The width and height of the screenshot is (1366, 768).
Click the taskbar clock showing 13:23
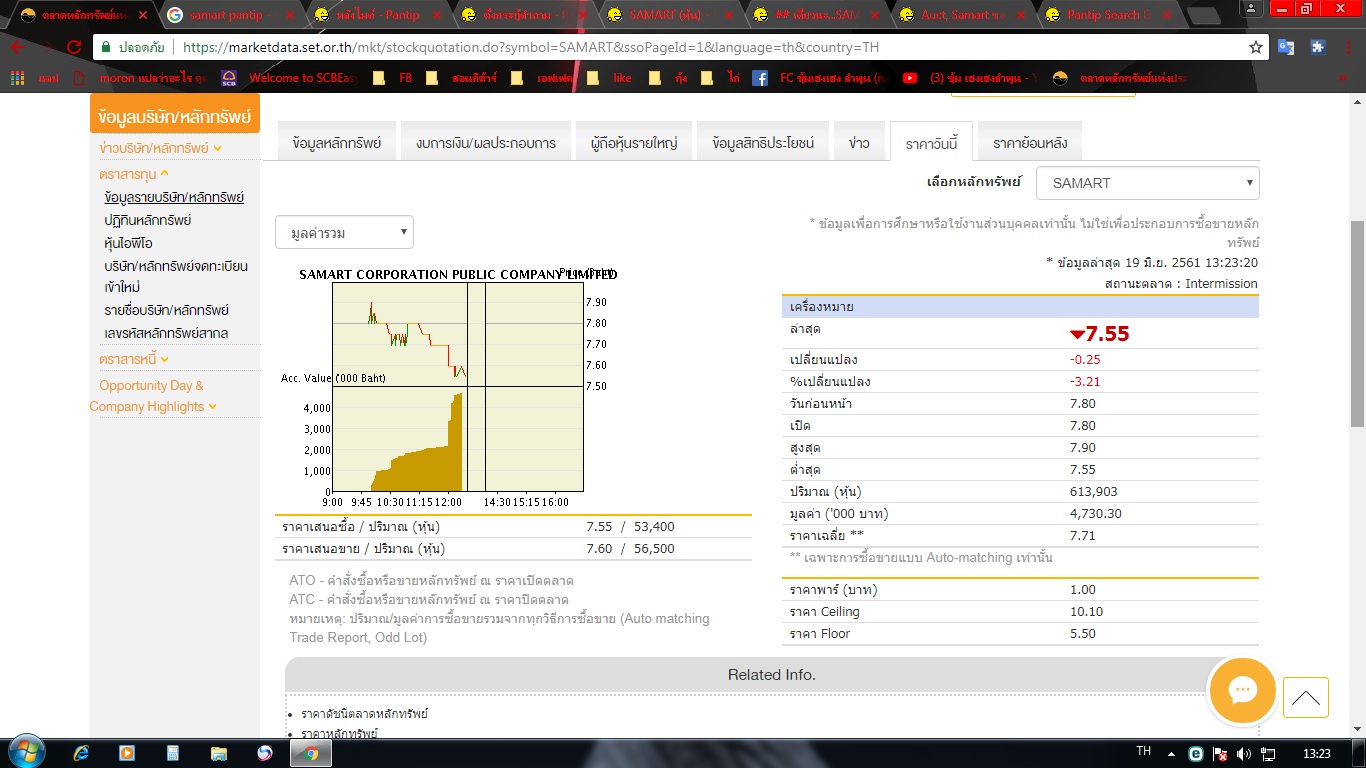tap(1318, 753)
